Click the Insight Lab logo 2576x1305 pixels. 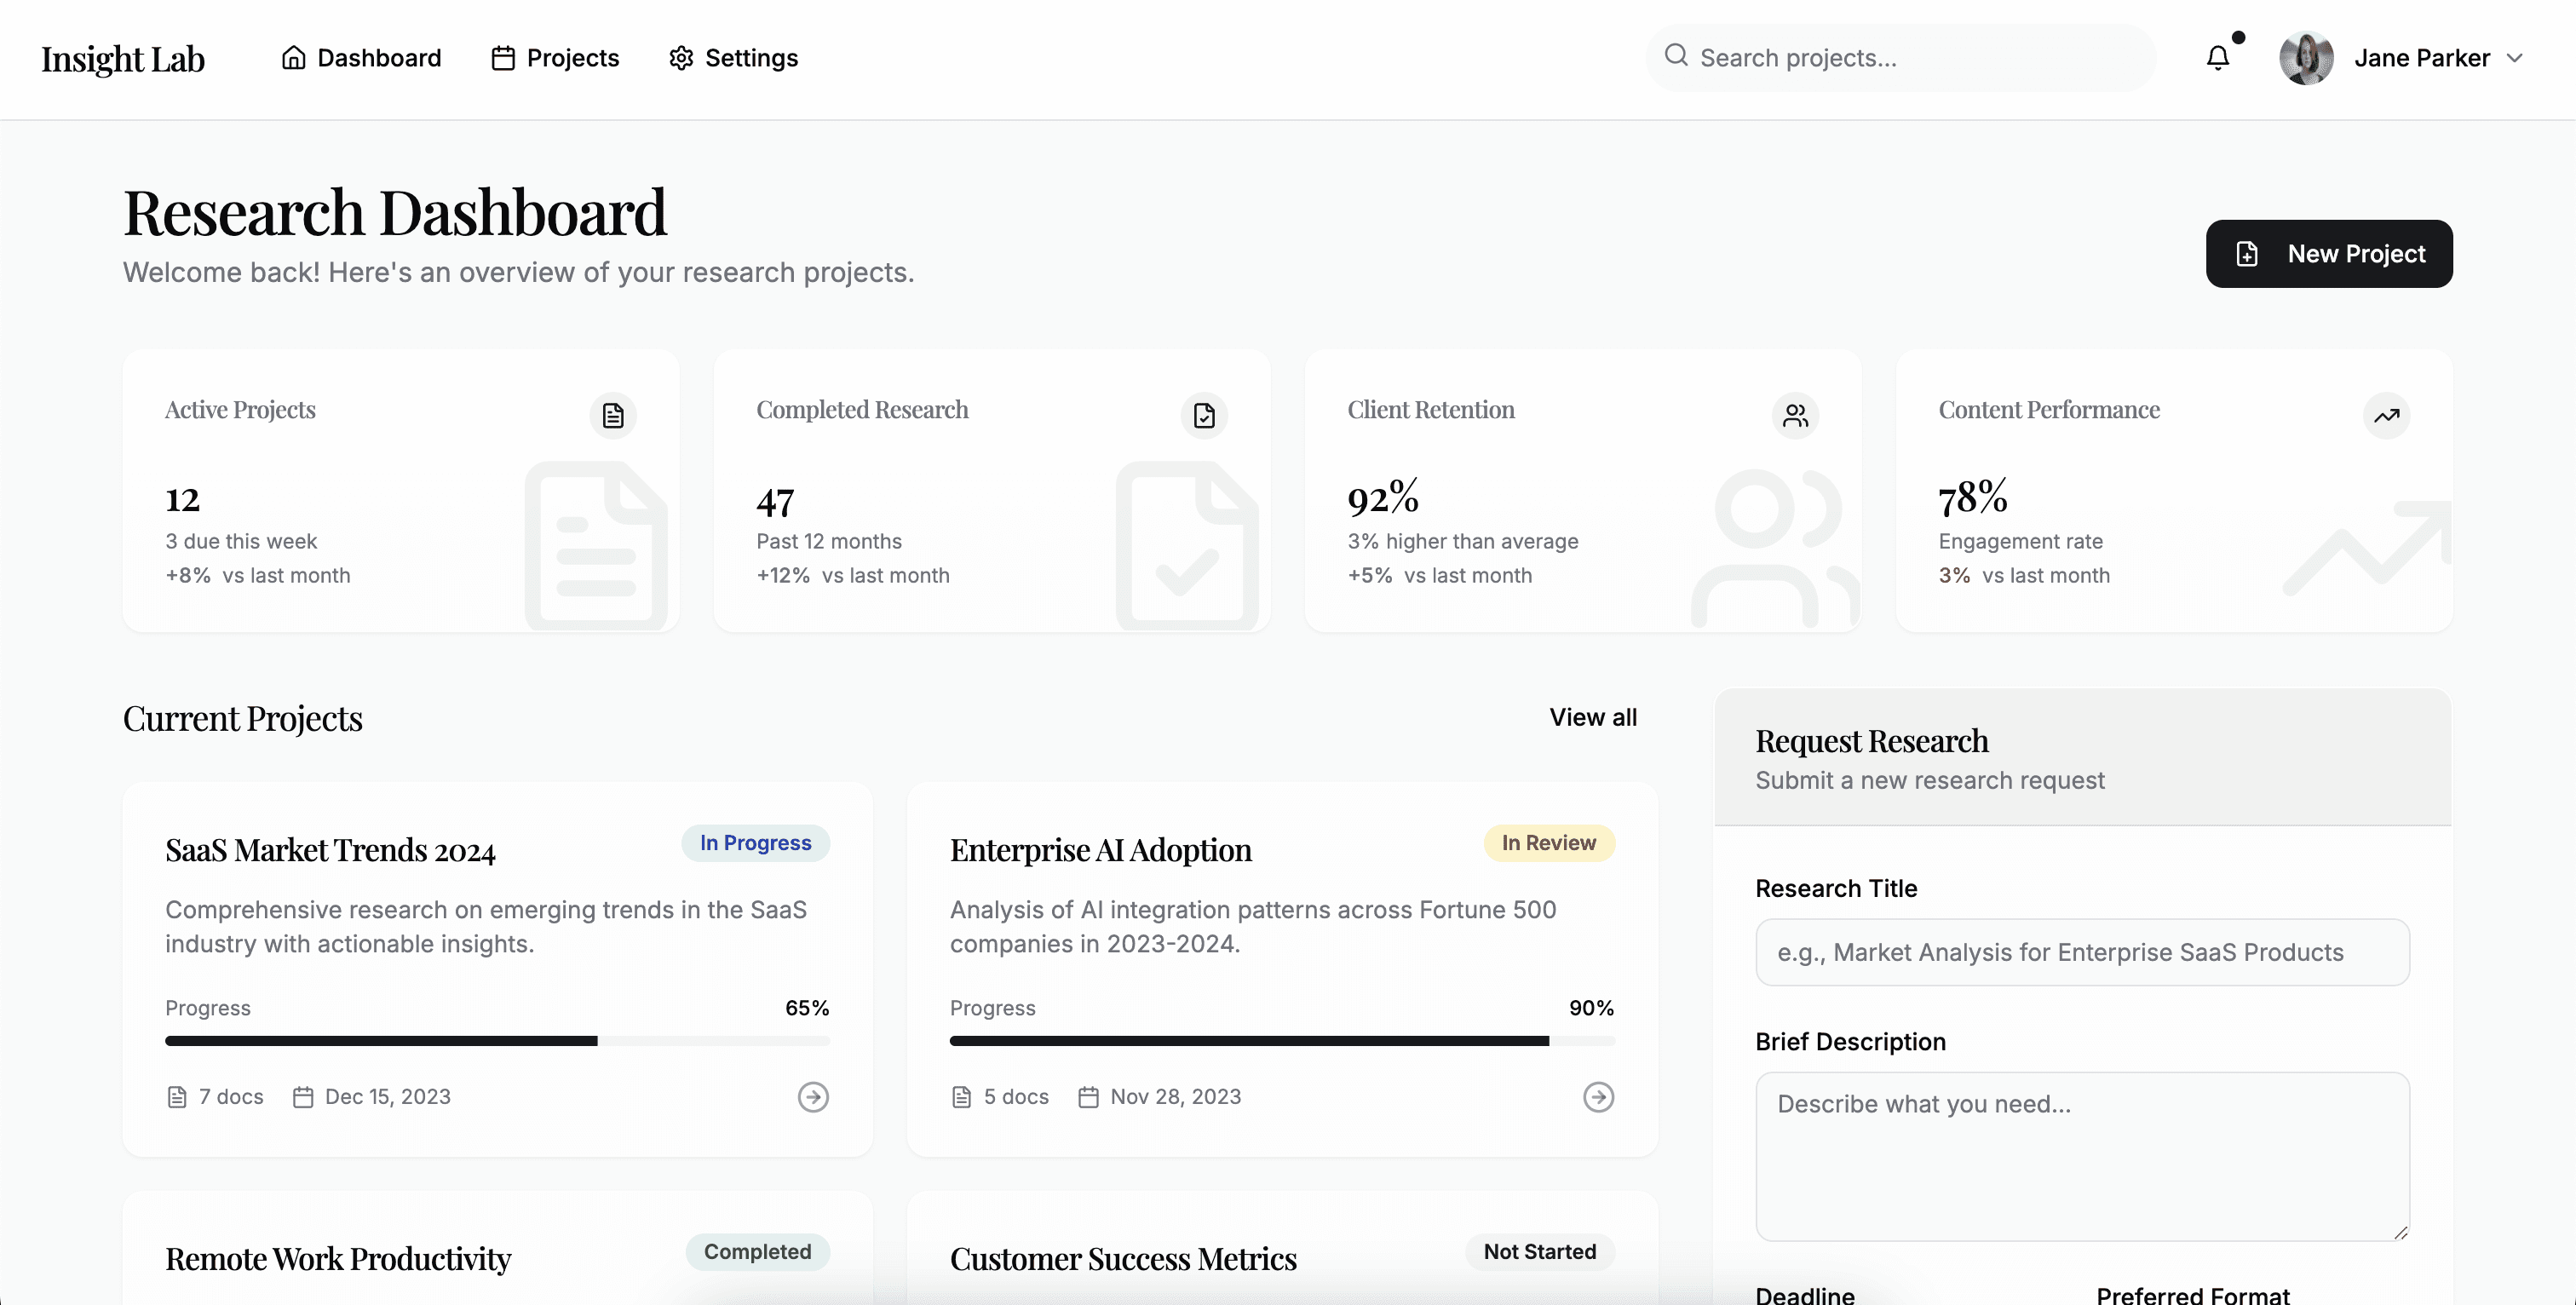123,59
